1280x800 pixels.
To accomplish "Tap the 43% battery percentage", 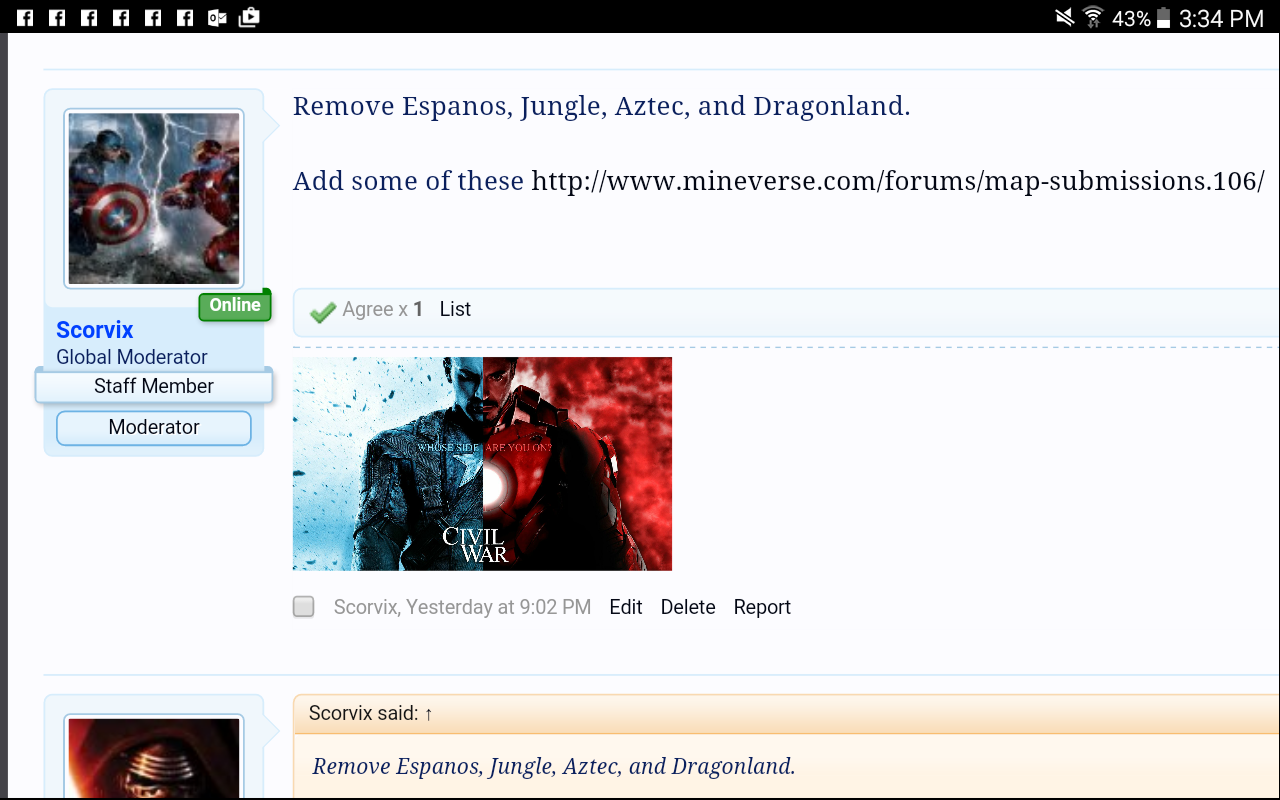I will 1131,18.
